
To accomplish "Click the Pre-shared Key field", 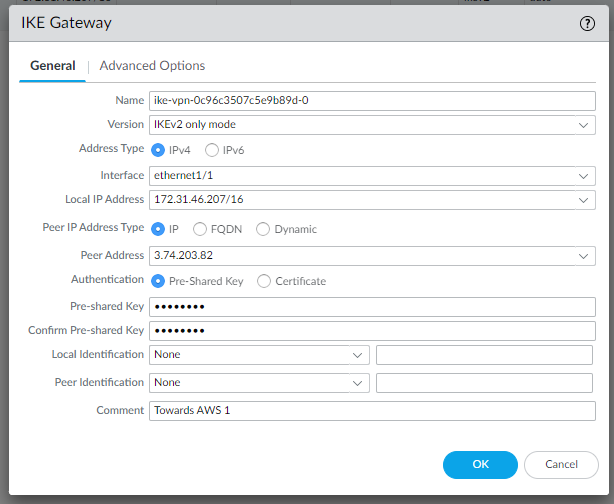I will [x=371, y=306].
